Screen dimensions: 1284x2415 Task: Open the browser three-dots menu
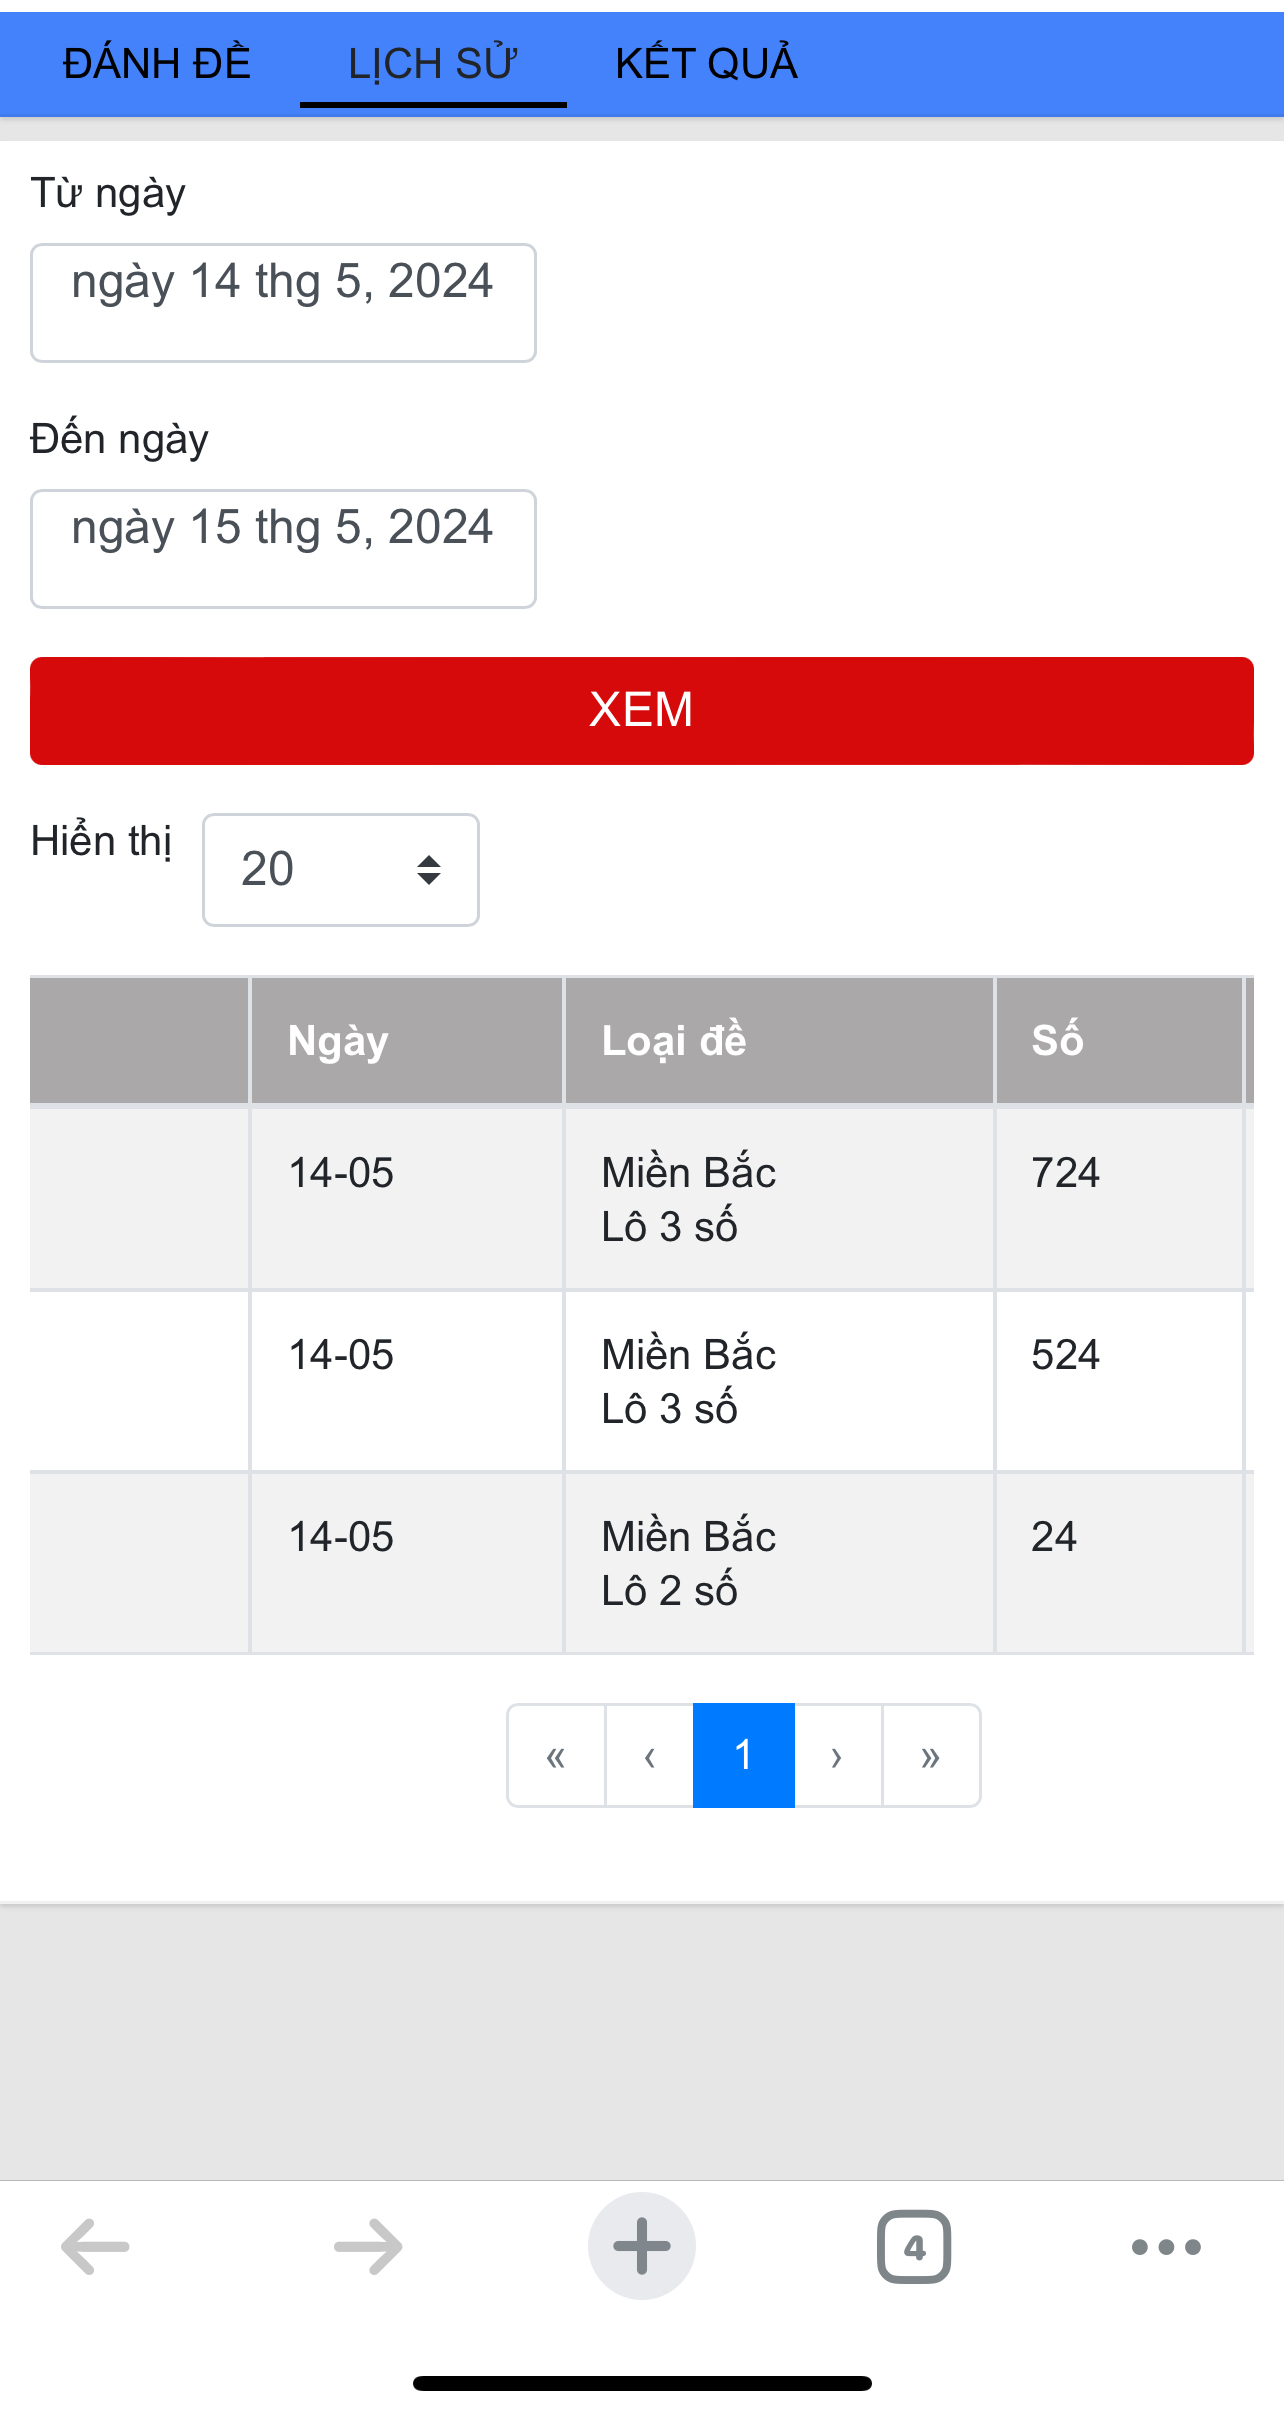point(1165,2246)
